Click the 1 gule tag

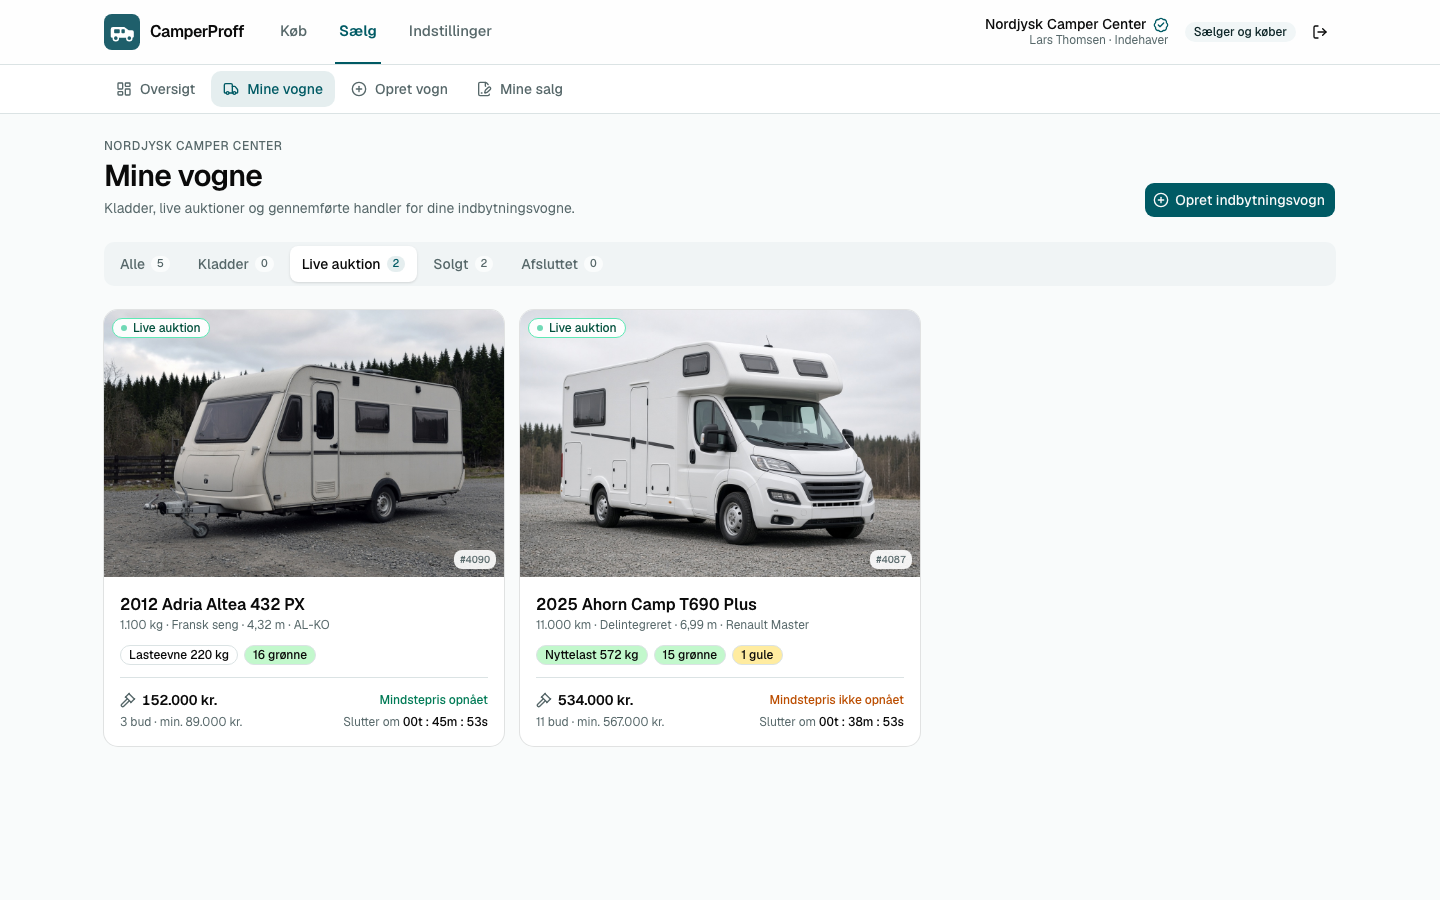point(757,655)
